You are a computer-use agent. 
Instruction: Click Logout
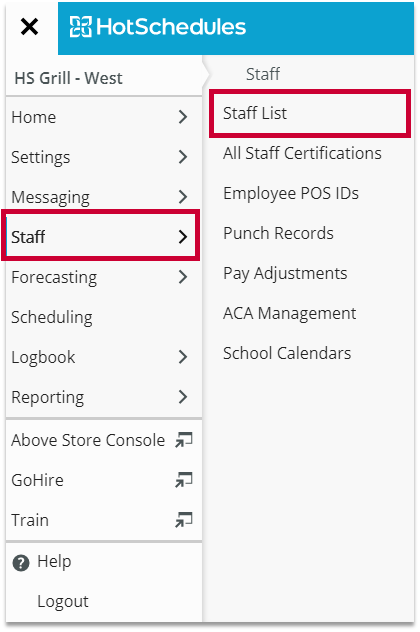[63, 601]
